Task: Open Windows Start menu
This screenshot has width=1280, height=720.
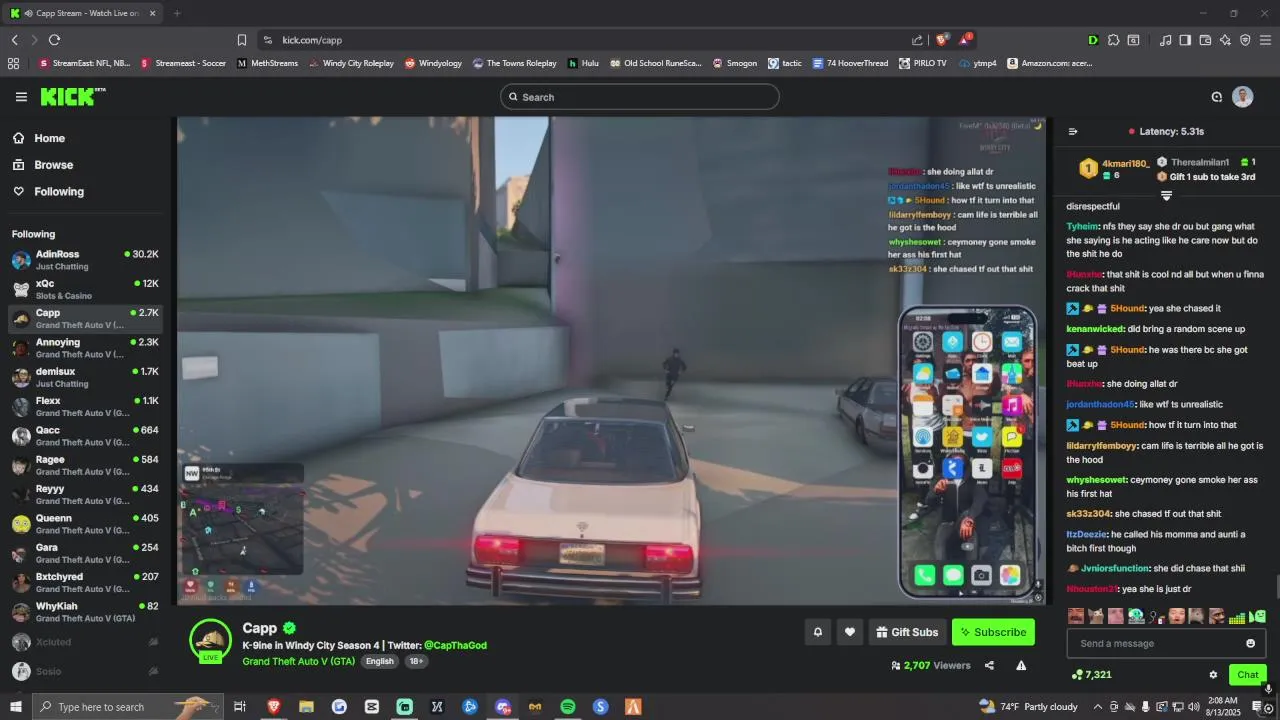Action: pos(15,707)
